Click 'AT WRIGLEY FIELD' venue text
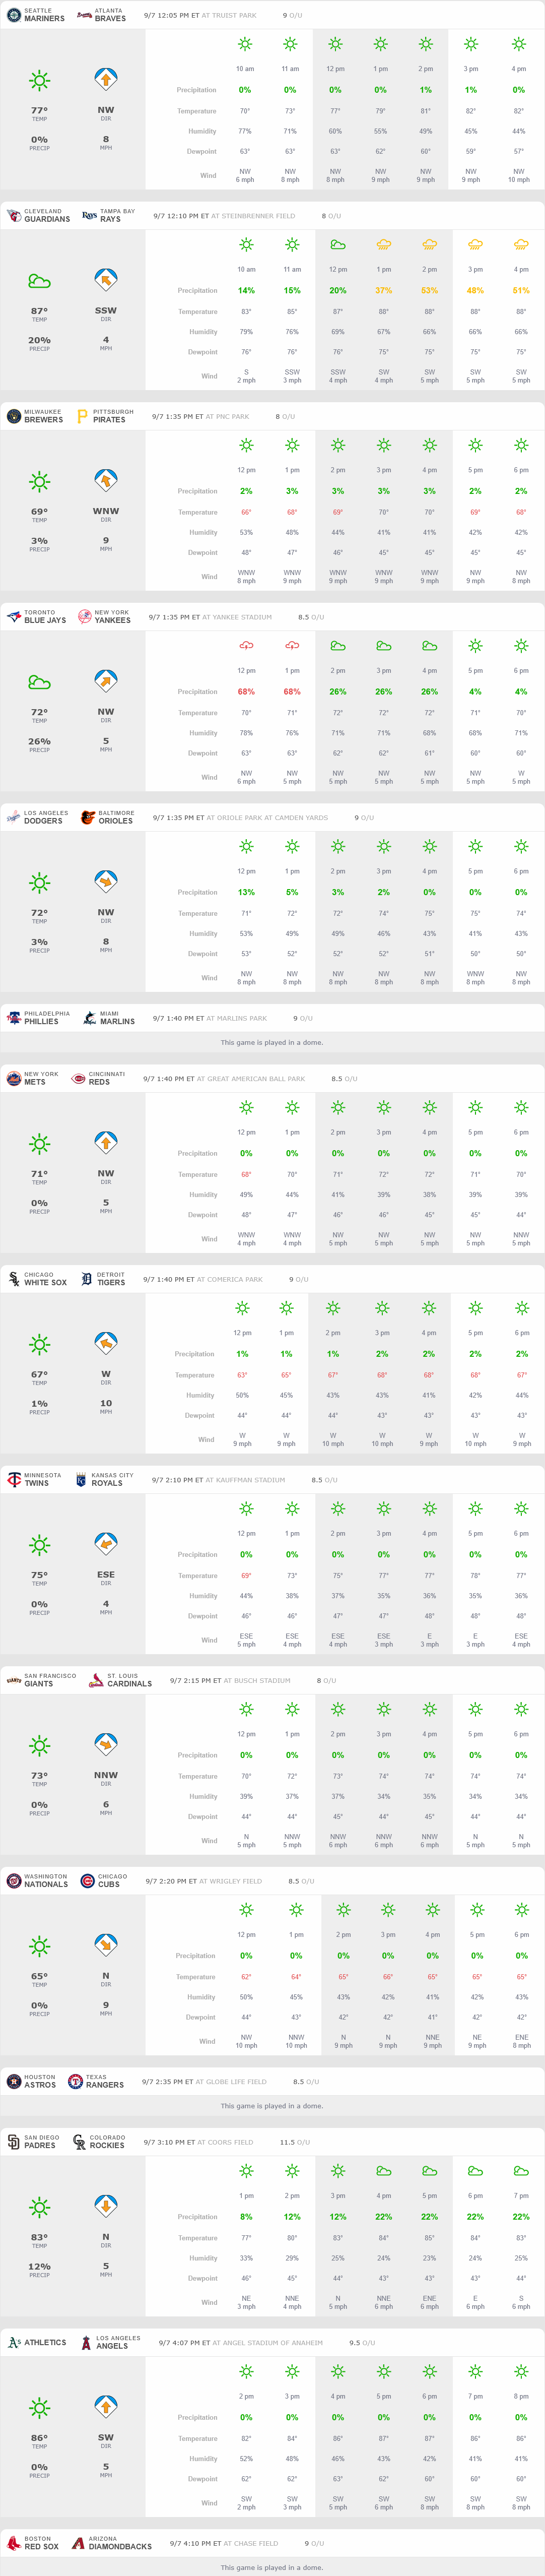The width and height of the screenshot is (545, 2576). pyautogui.click(x=230, y=1881)
